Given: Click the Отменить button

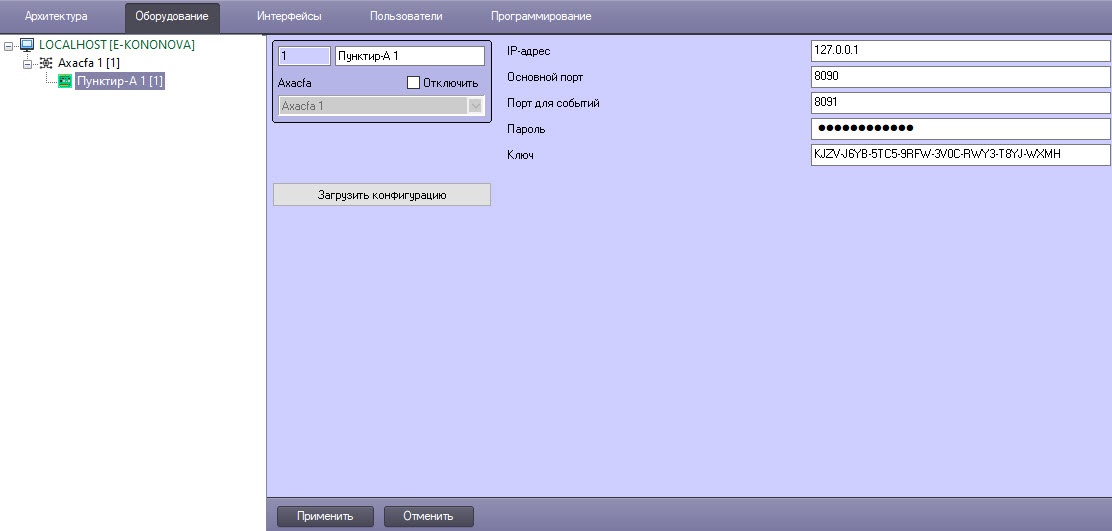Looking at the screenshot, I should [428, 516].
